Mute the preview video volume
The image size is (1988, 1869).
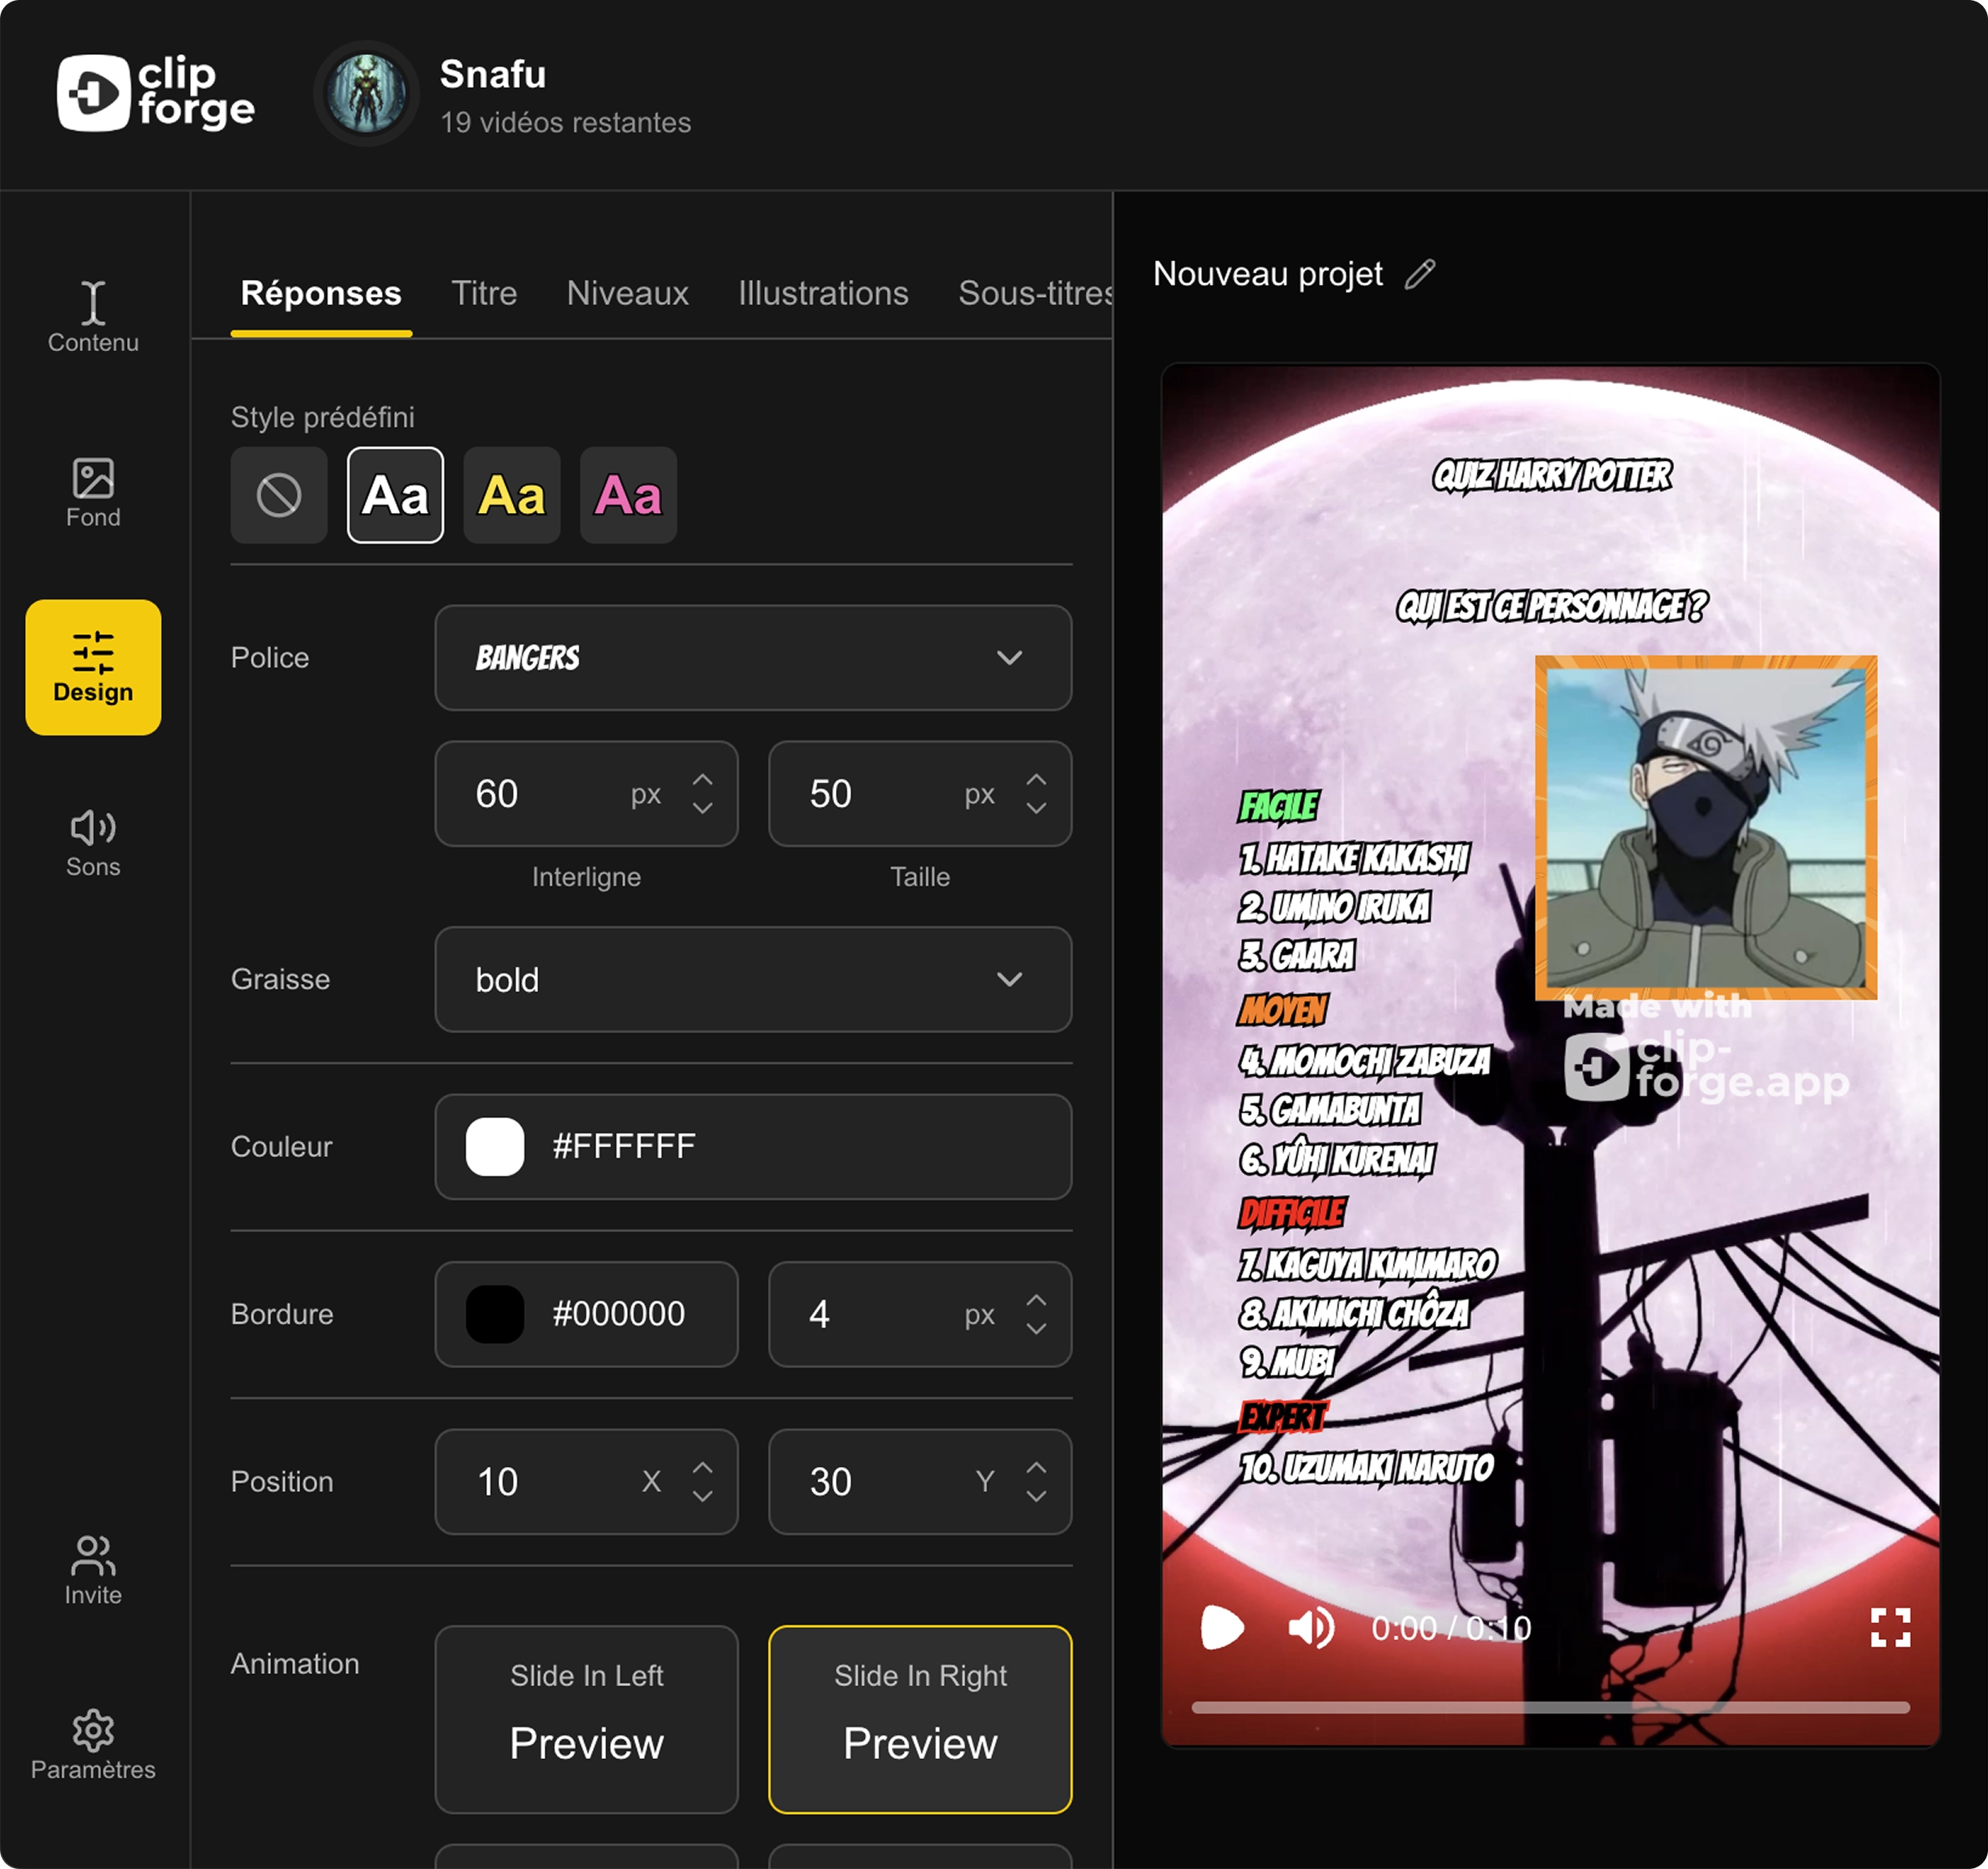pyautogui.click(x=1310, y=1628)
